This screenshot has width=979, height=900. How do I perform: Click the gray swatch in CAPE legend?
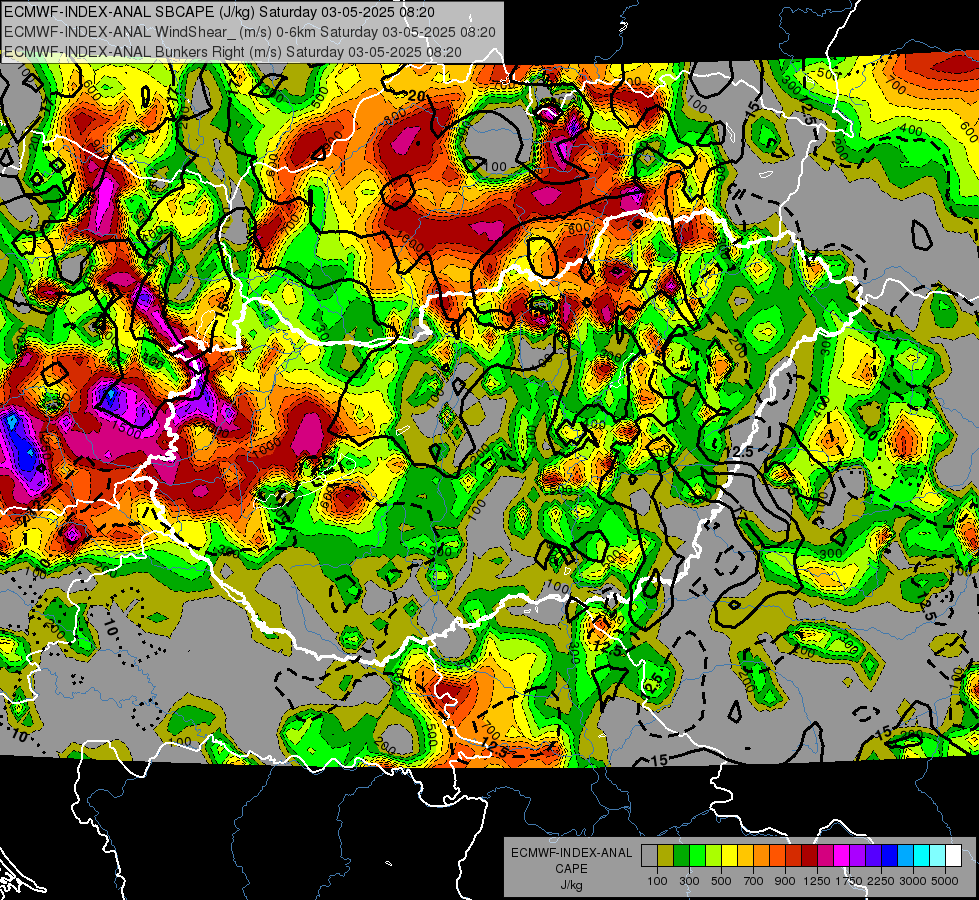(x=649, y=856)
